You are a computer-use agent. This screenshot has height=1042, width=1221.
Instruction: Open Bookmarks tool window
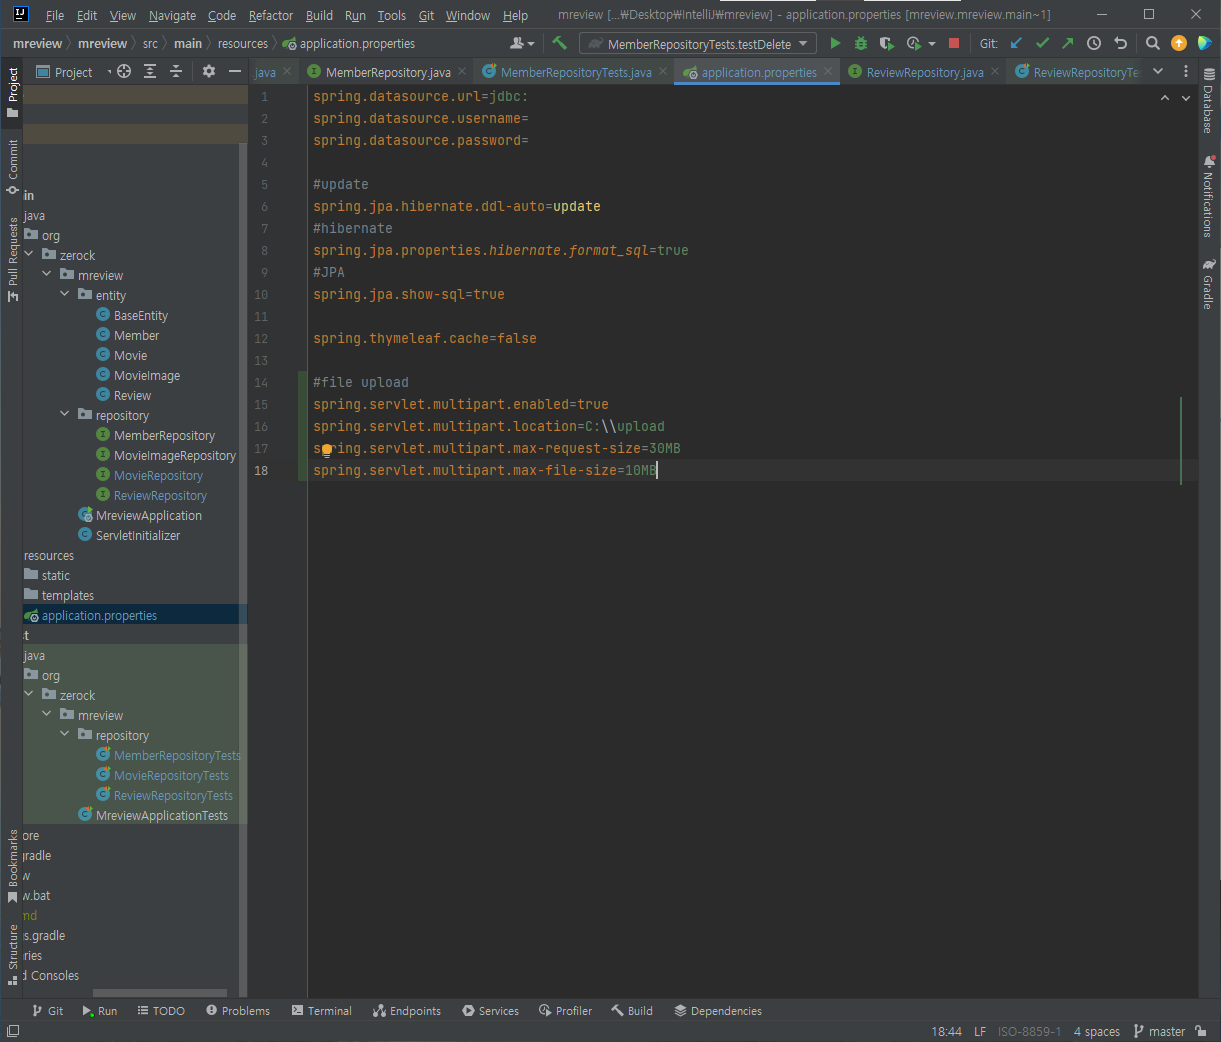coord(12,866)
